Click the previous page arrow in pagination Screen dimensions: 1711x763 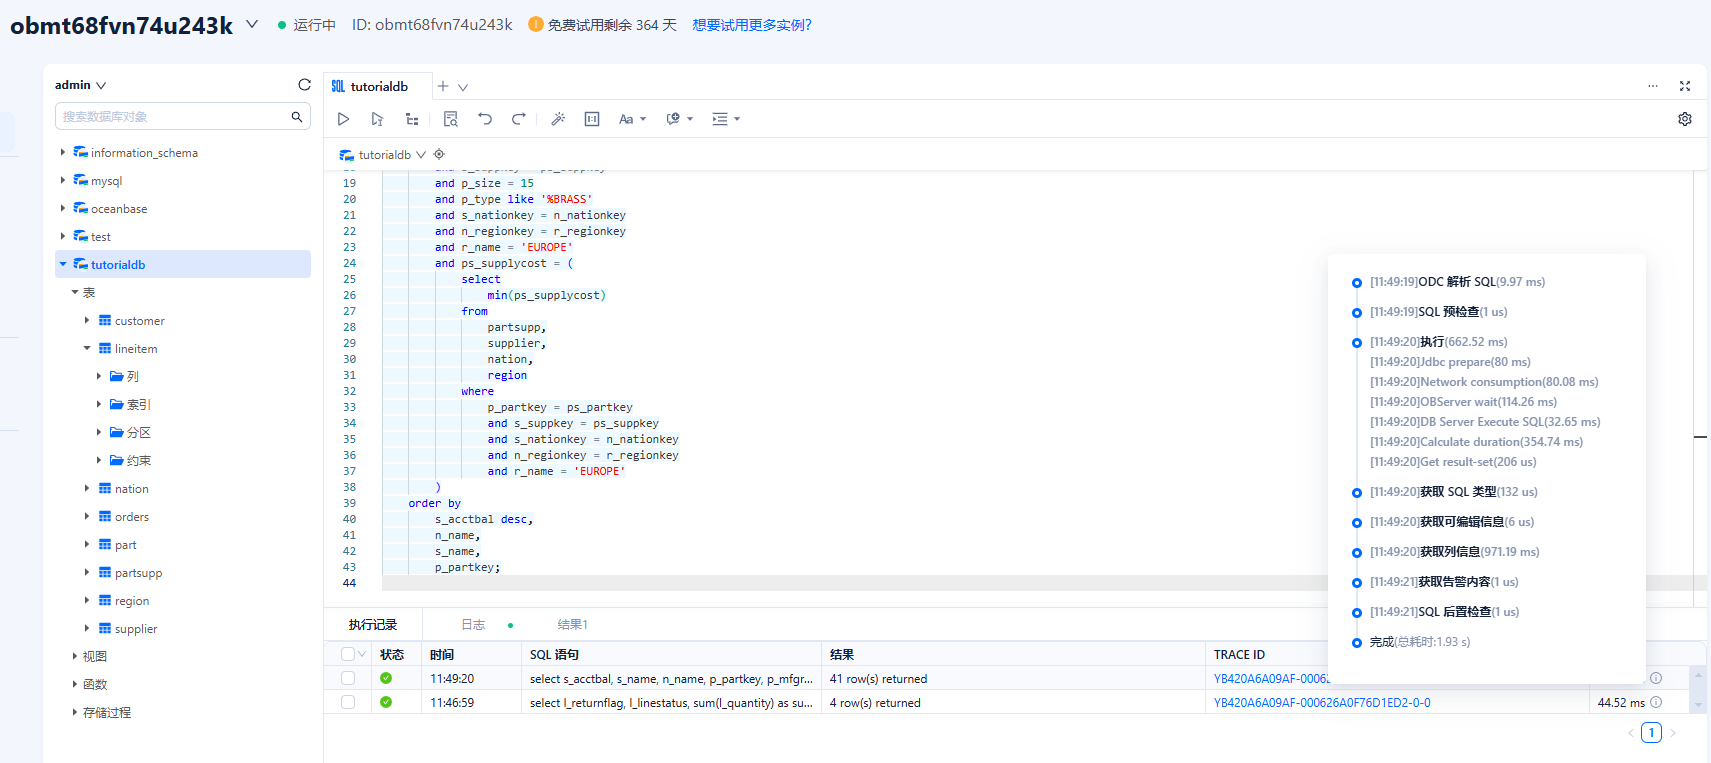tap(1631, 733)
